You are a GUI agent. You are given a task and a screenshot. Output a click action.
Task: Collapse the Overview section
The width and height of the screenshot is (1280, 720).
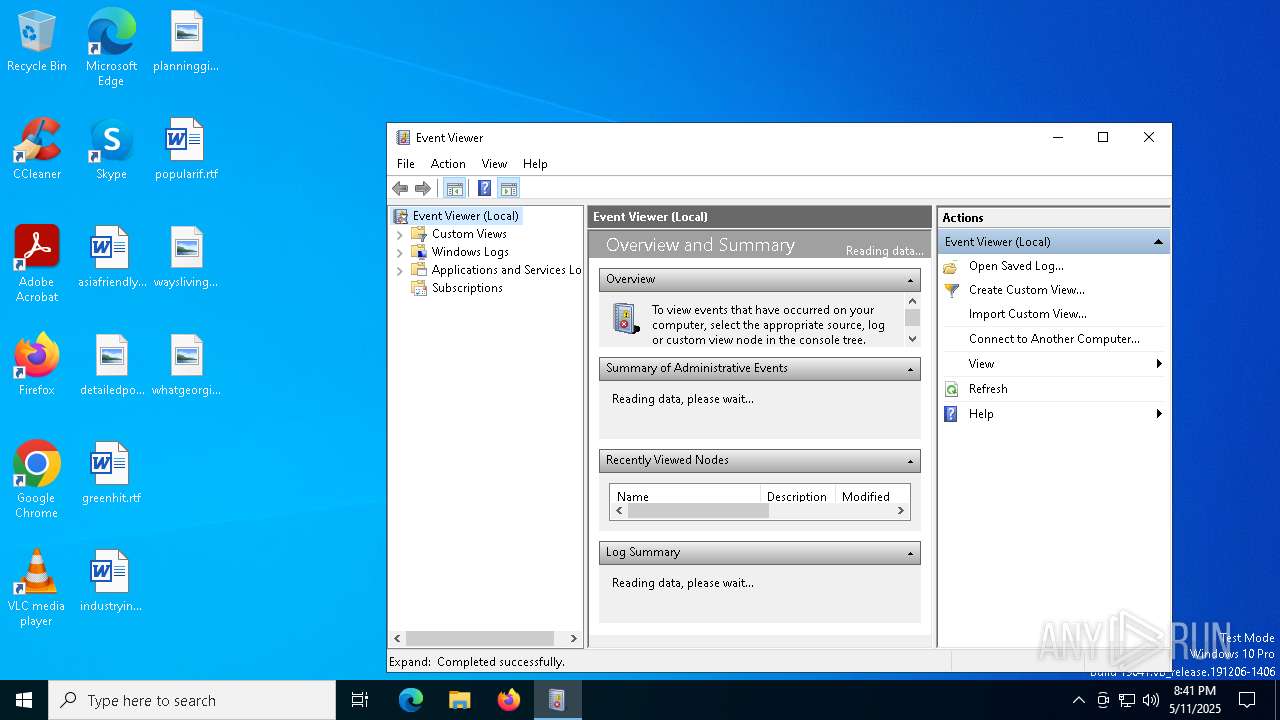pyautogui.click(x=910, y=280)
